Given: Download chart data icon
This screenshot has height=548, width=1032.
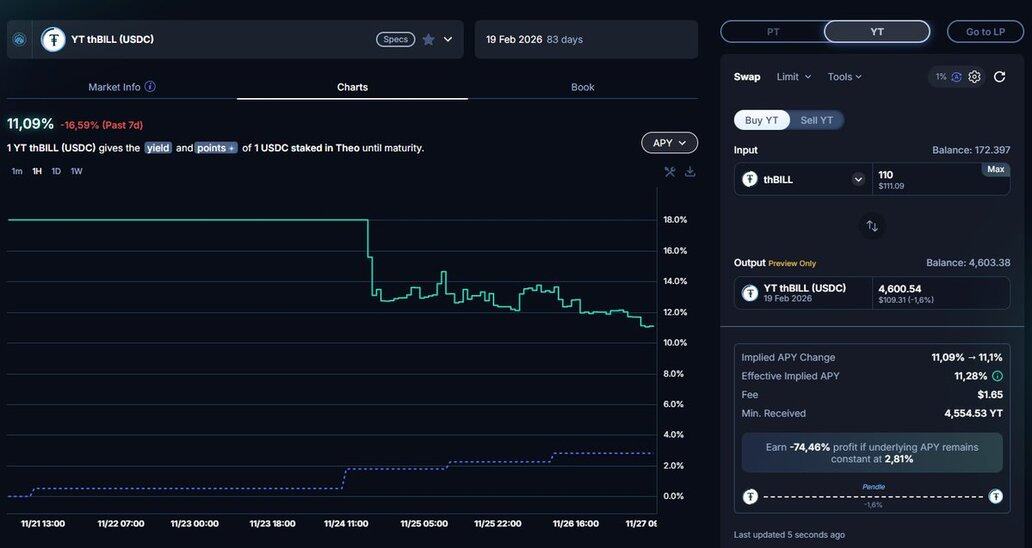Looking at the screenshot, I should tap(690, 172).
